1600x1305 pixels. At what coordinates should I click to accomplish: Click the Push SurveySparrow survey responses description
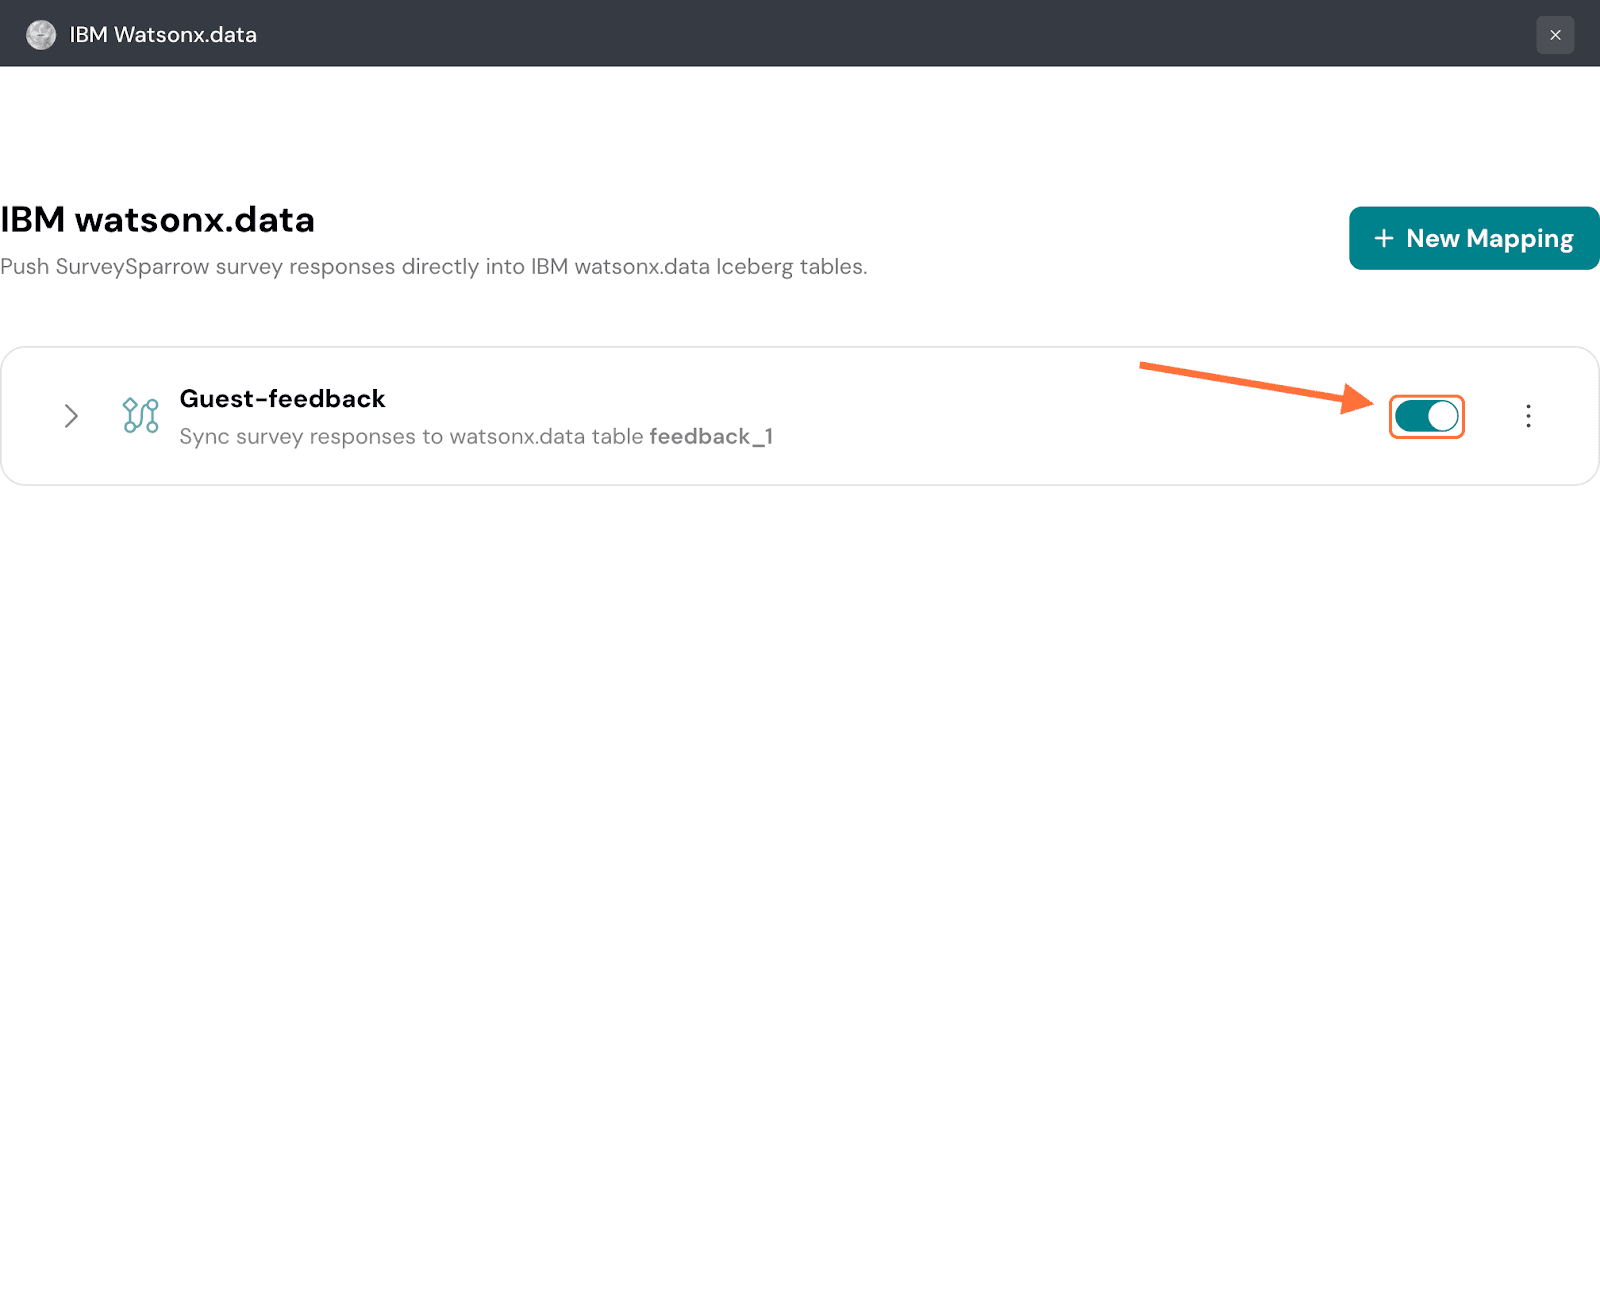tap(433, 267)
